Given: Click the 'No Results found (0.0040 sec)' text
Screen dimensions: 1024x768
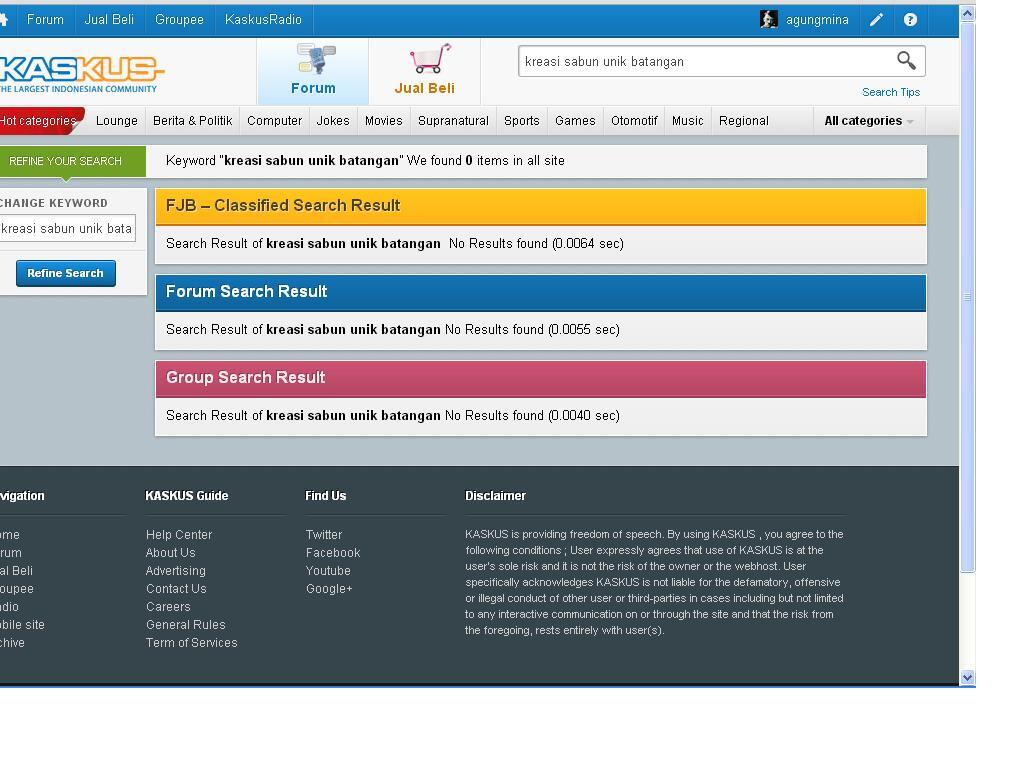Looking at the screenshot, I should 532,416.
